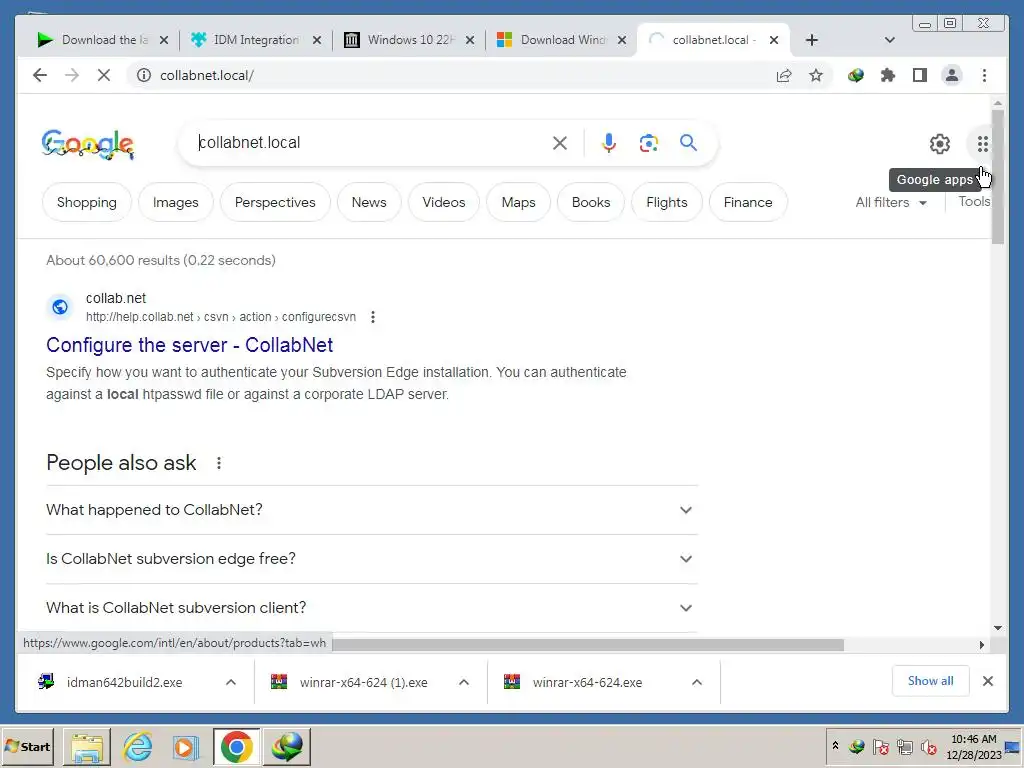Close the IDM Integration tab
1024x768 pixels.
click(317, 40)
